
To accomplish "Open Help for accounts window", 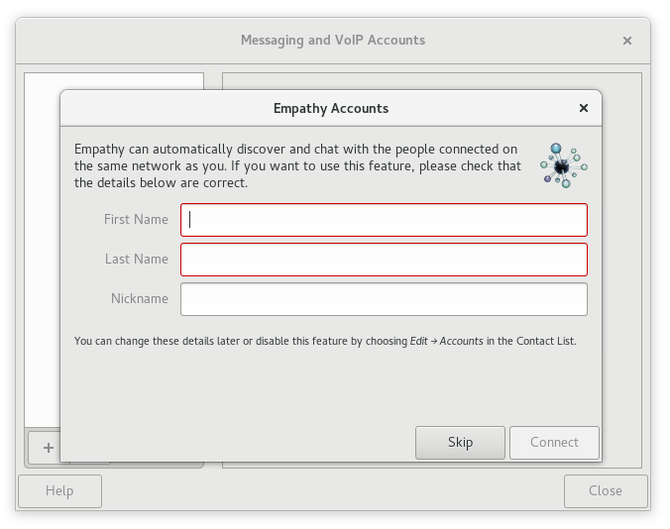I will tap(60, 491).
